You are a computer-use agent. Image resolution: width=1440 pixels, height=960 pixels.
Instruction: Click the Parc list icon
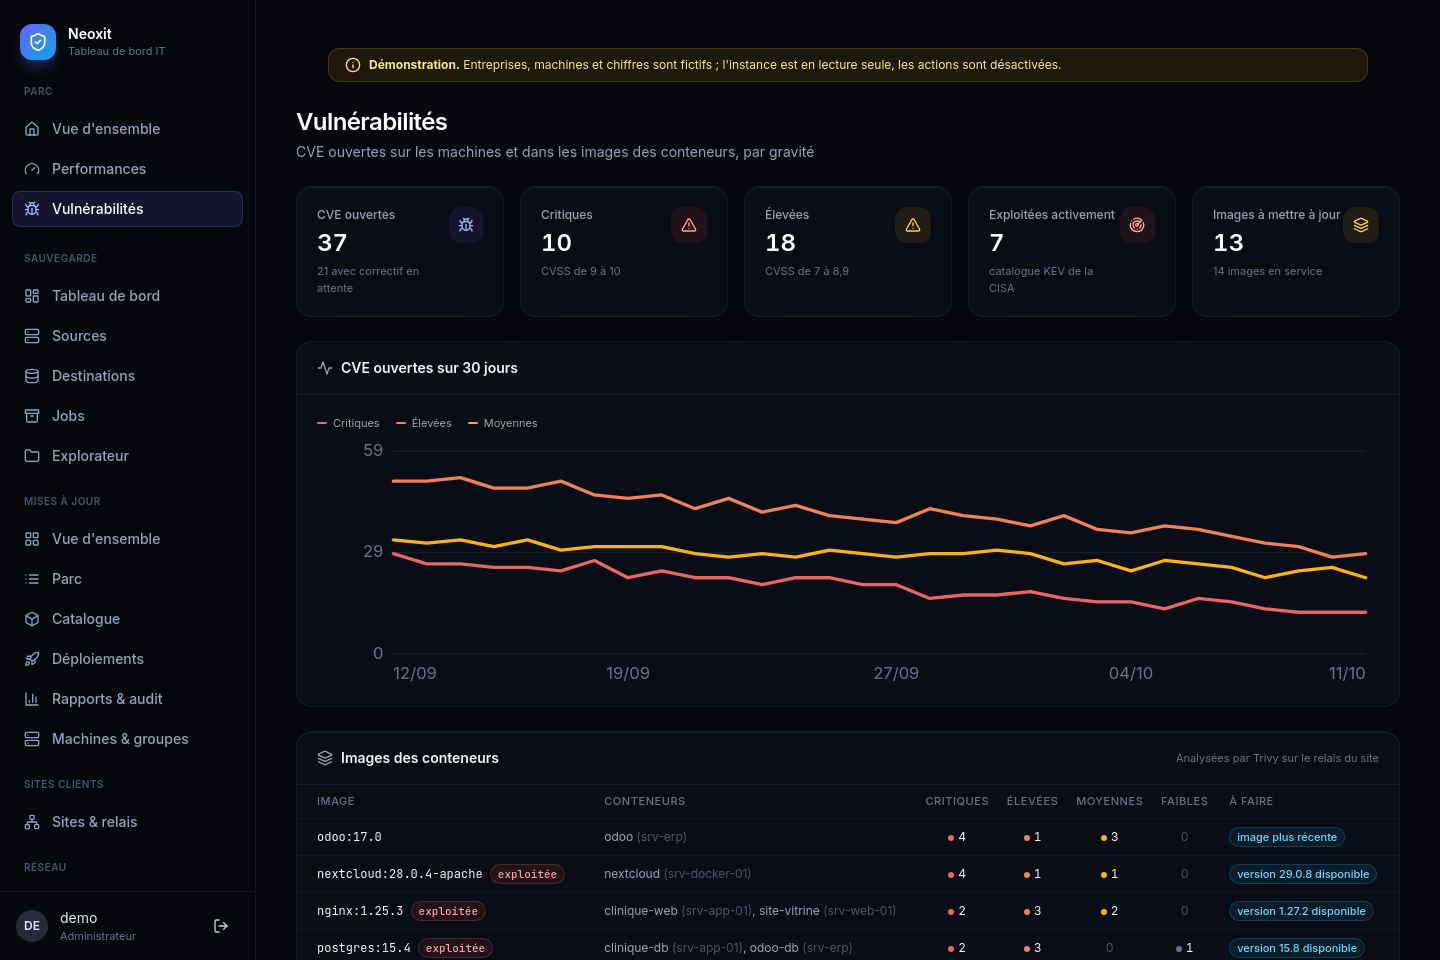[32, 579]
